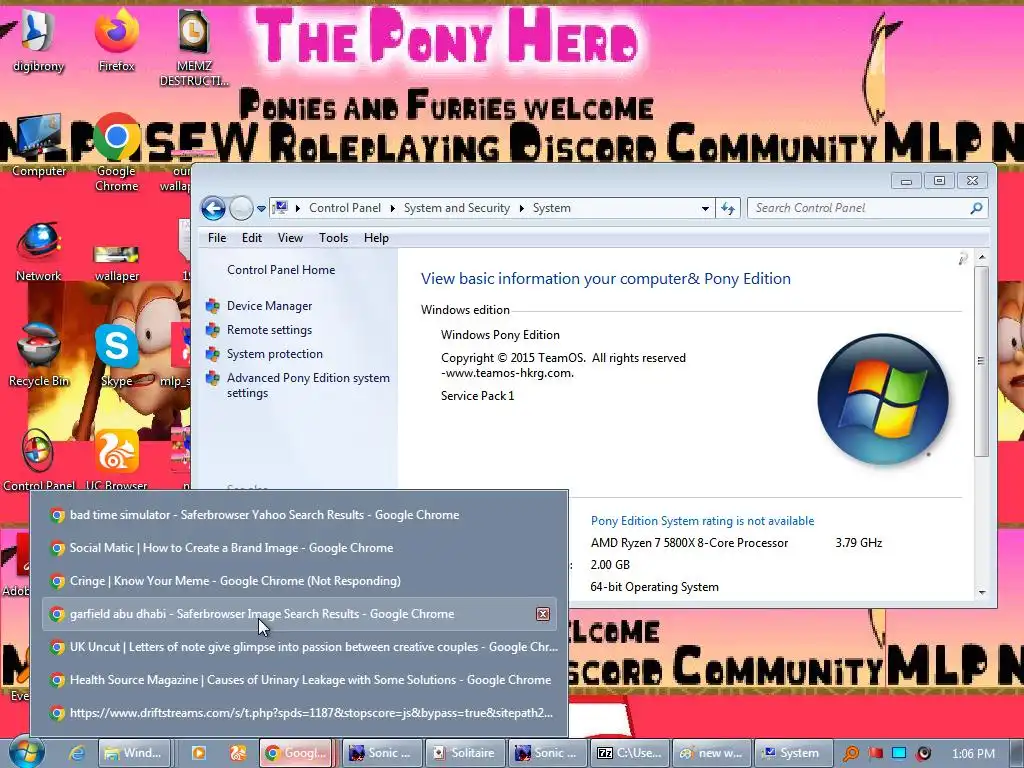The width and height of the screenshot is (1024, 768).
Task: Open the Recycle Bin
Action: [x=39, y=356]
